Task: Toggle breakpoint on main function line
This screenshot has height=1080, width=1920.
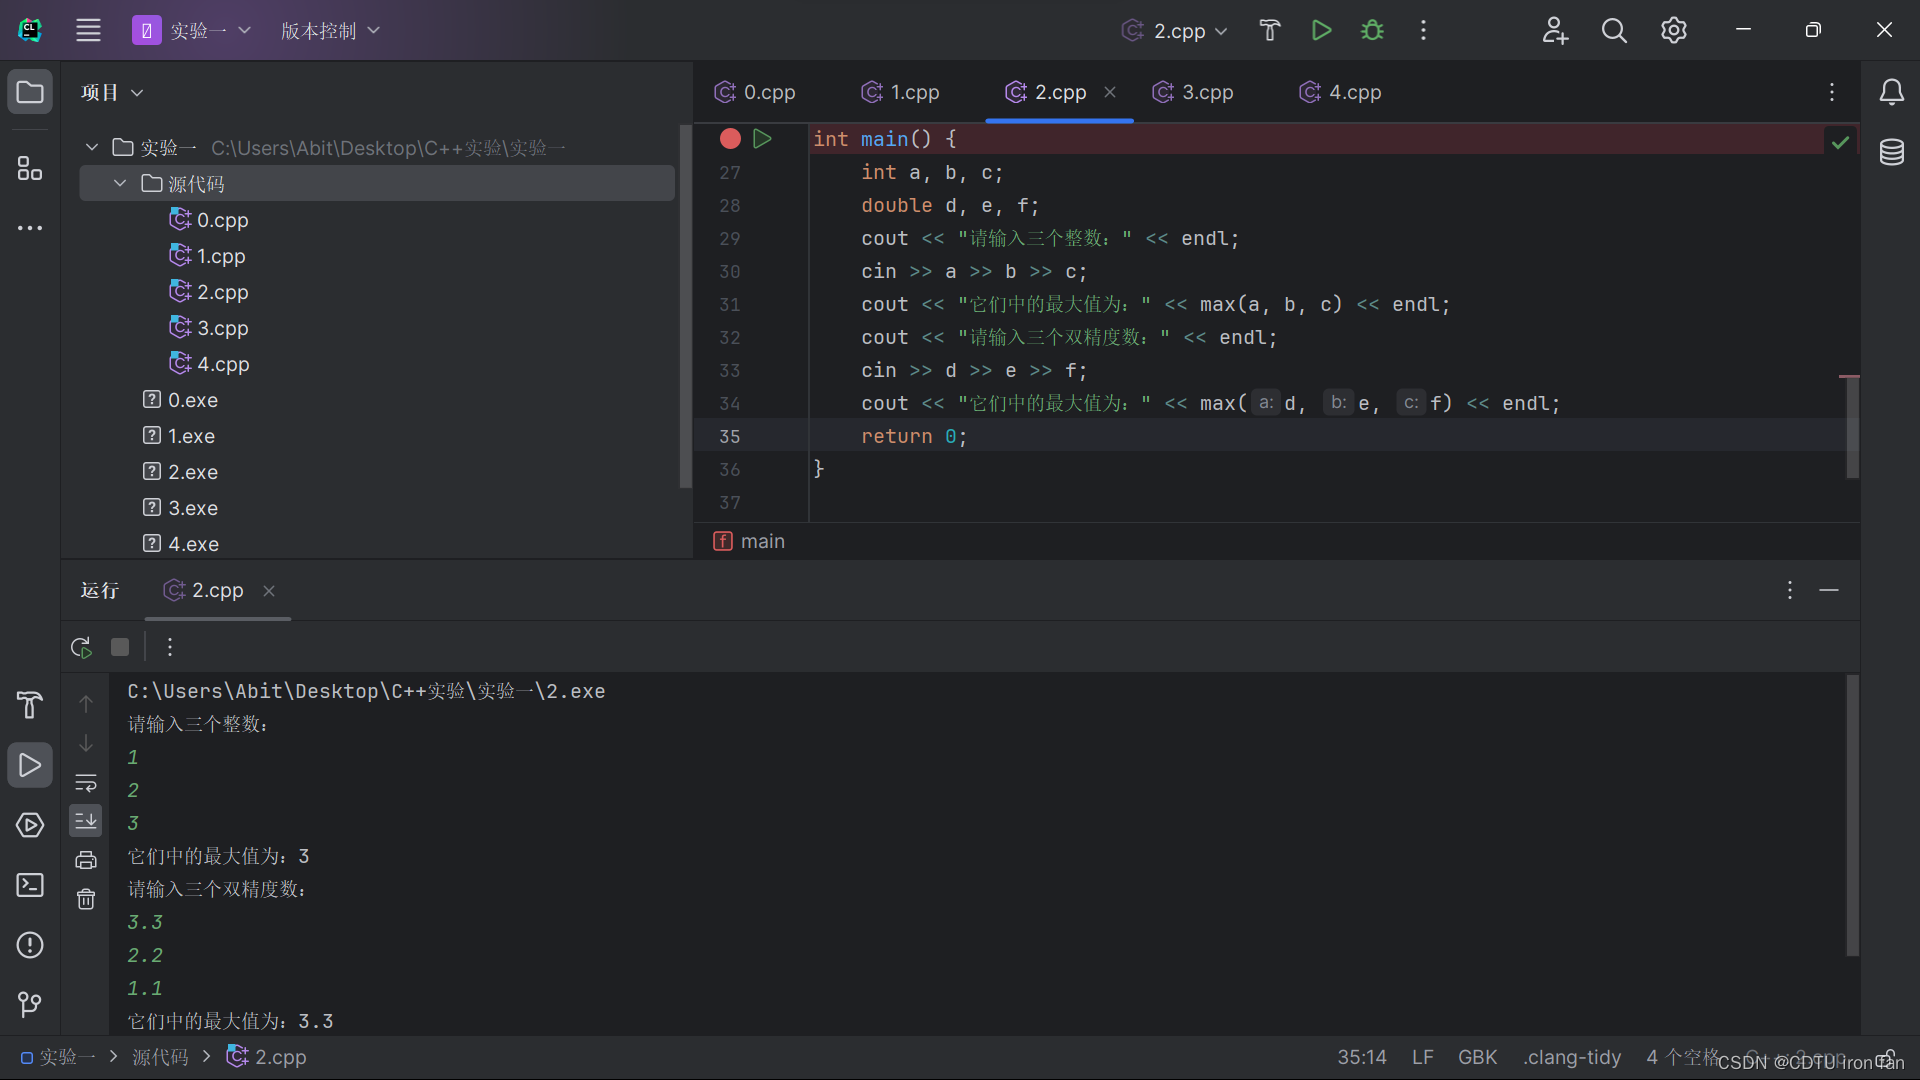Action: point(730,139)
